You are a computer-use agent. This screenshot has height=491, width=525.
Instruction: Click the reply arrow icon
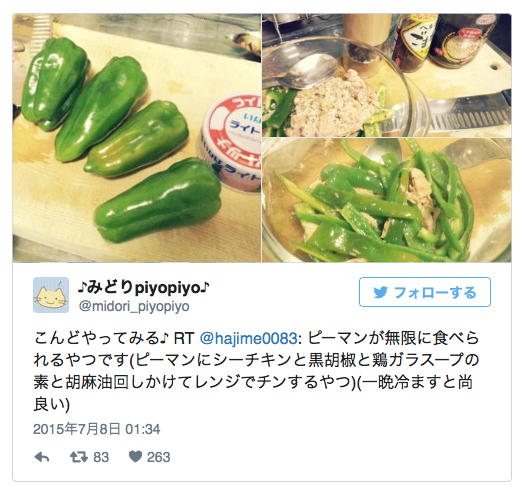(x=42, y=457)
